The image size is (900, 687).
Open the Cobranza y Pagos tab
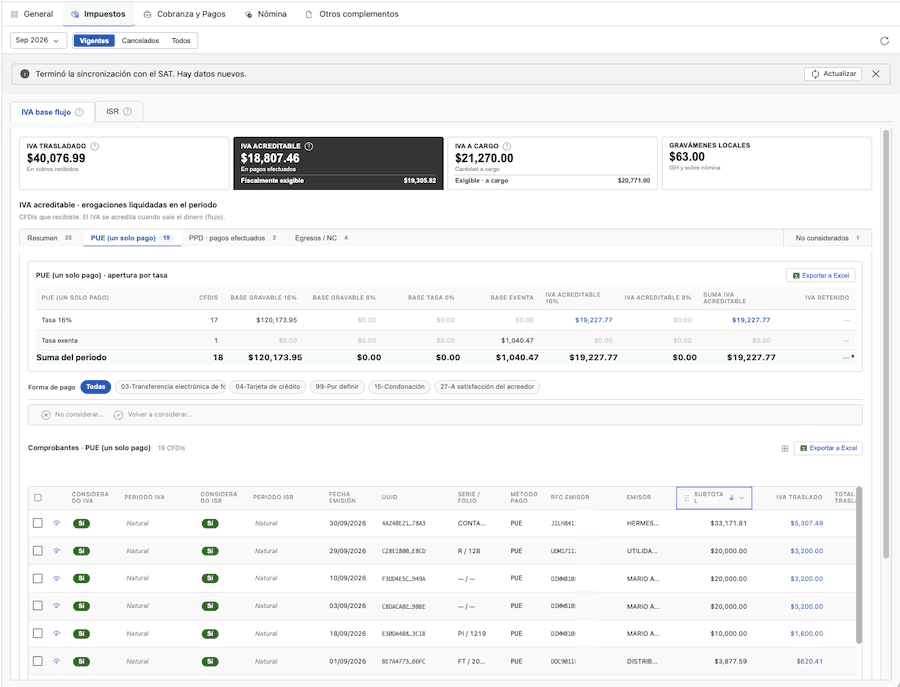pos(184,14)
